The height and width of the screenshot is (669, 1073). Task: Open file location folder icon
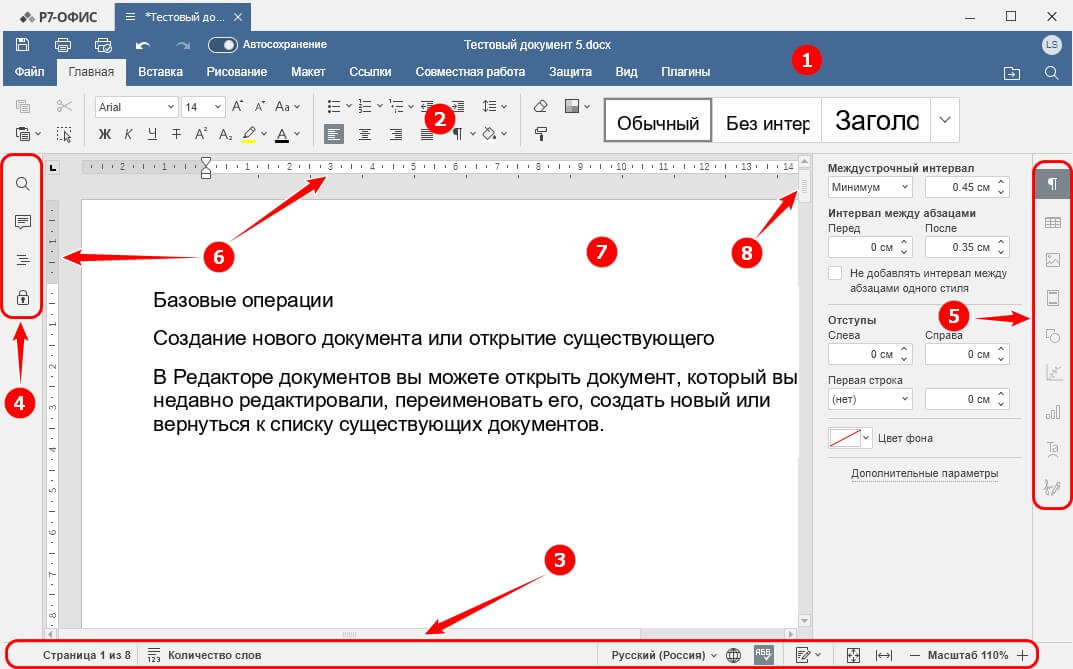[x=1011, y=73]
